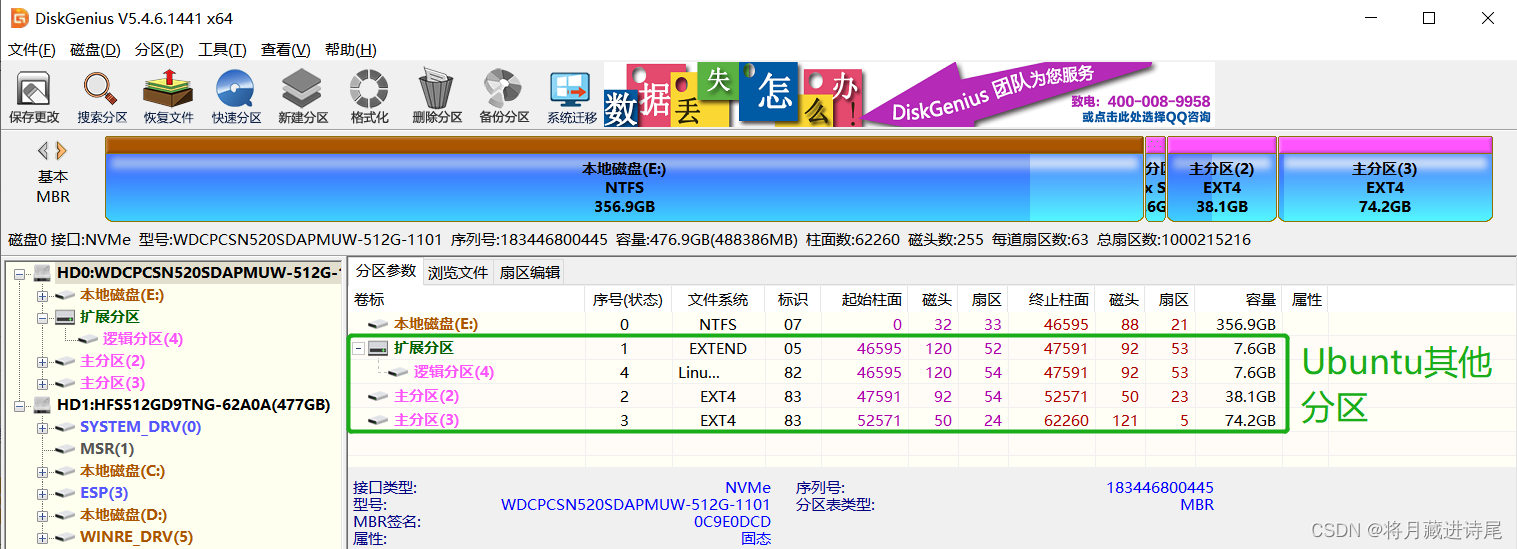This screenshot has height=549, width=1517.
Task: Open the 查看(V) menu
Action: point(285,50)
